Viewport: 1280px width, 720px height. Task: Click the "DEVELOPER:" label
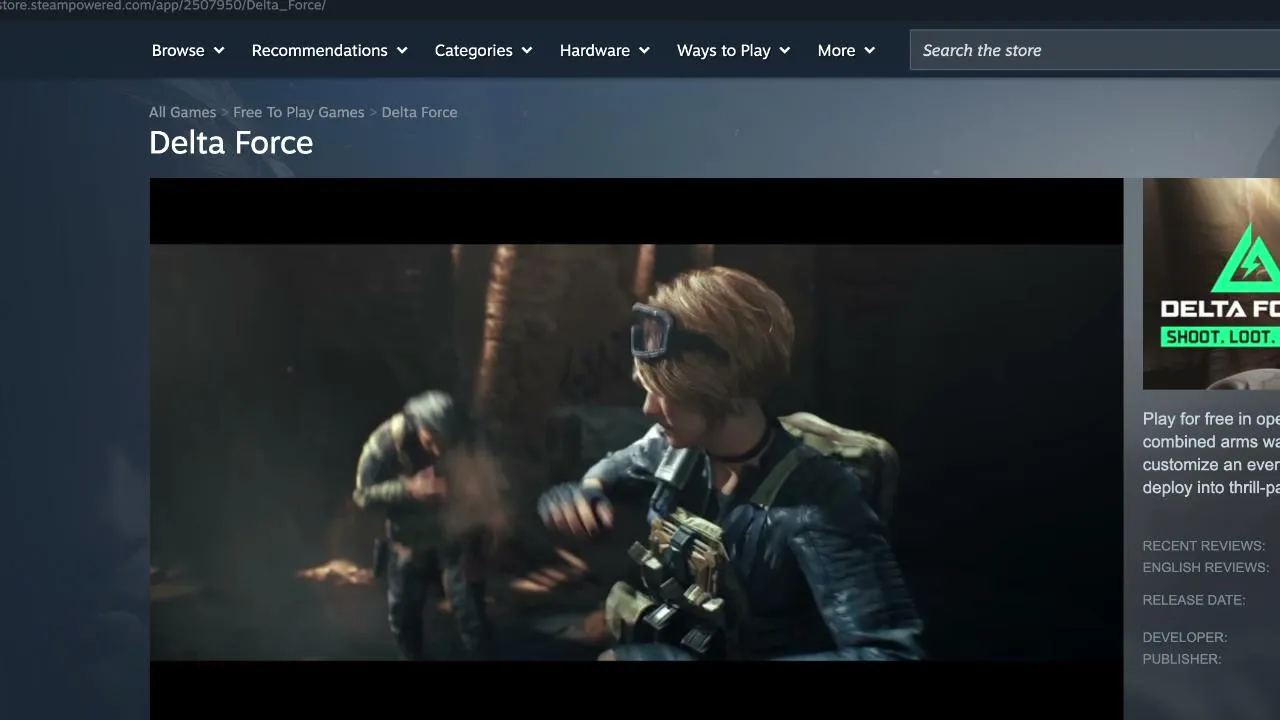[1185, 637]
